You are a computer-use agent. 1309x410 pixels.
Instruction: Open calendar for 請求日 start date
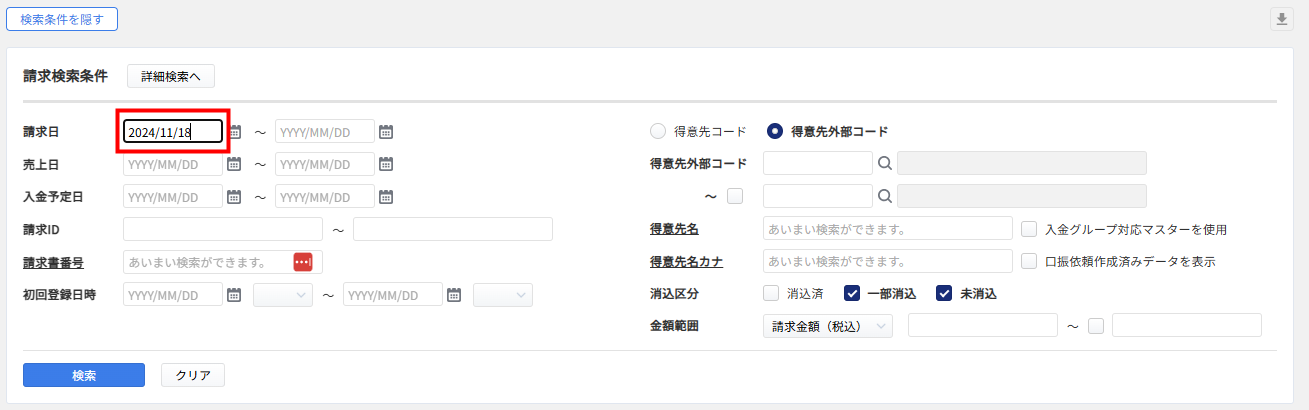(235, 131)
